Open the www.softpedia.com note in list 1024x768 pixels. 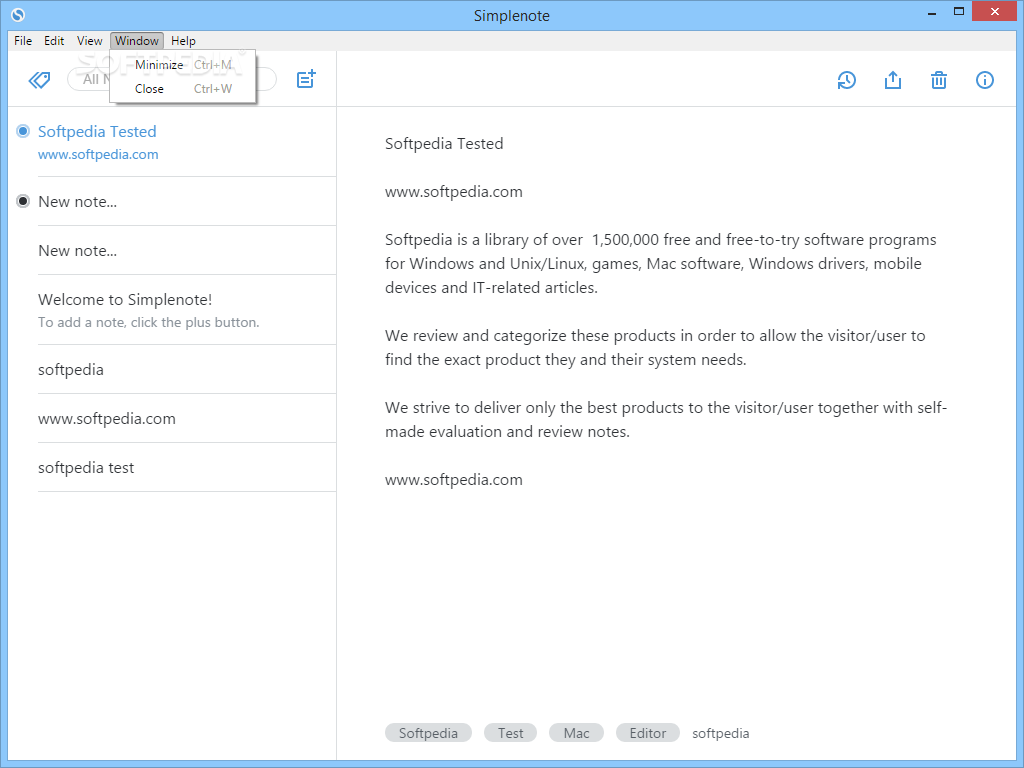(x=187, y=418)
